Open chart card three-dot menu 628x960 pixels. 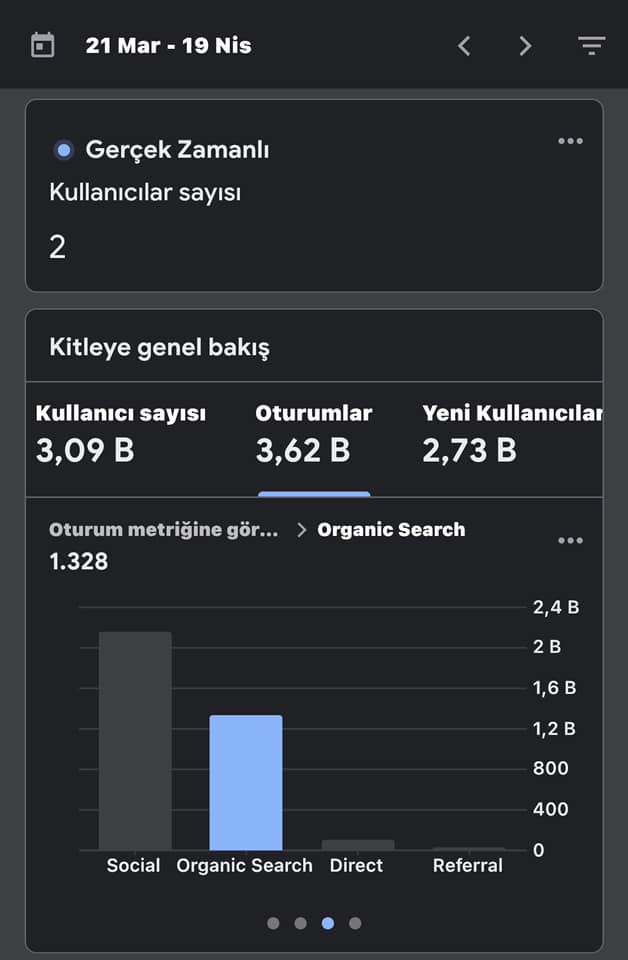tap(570, 541)
